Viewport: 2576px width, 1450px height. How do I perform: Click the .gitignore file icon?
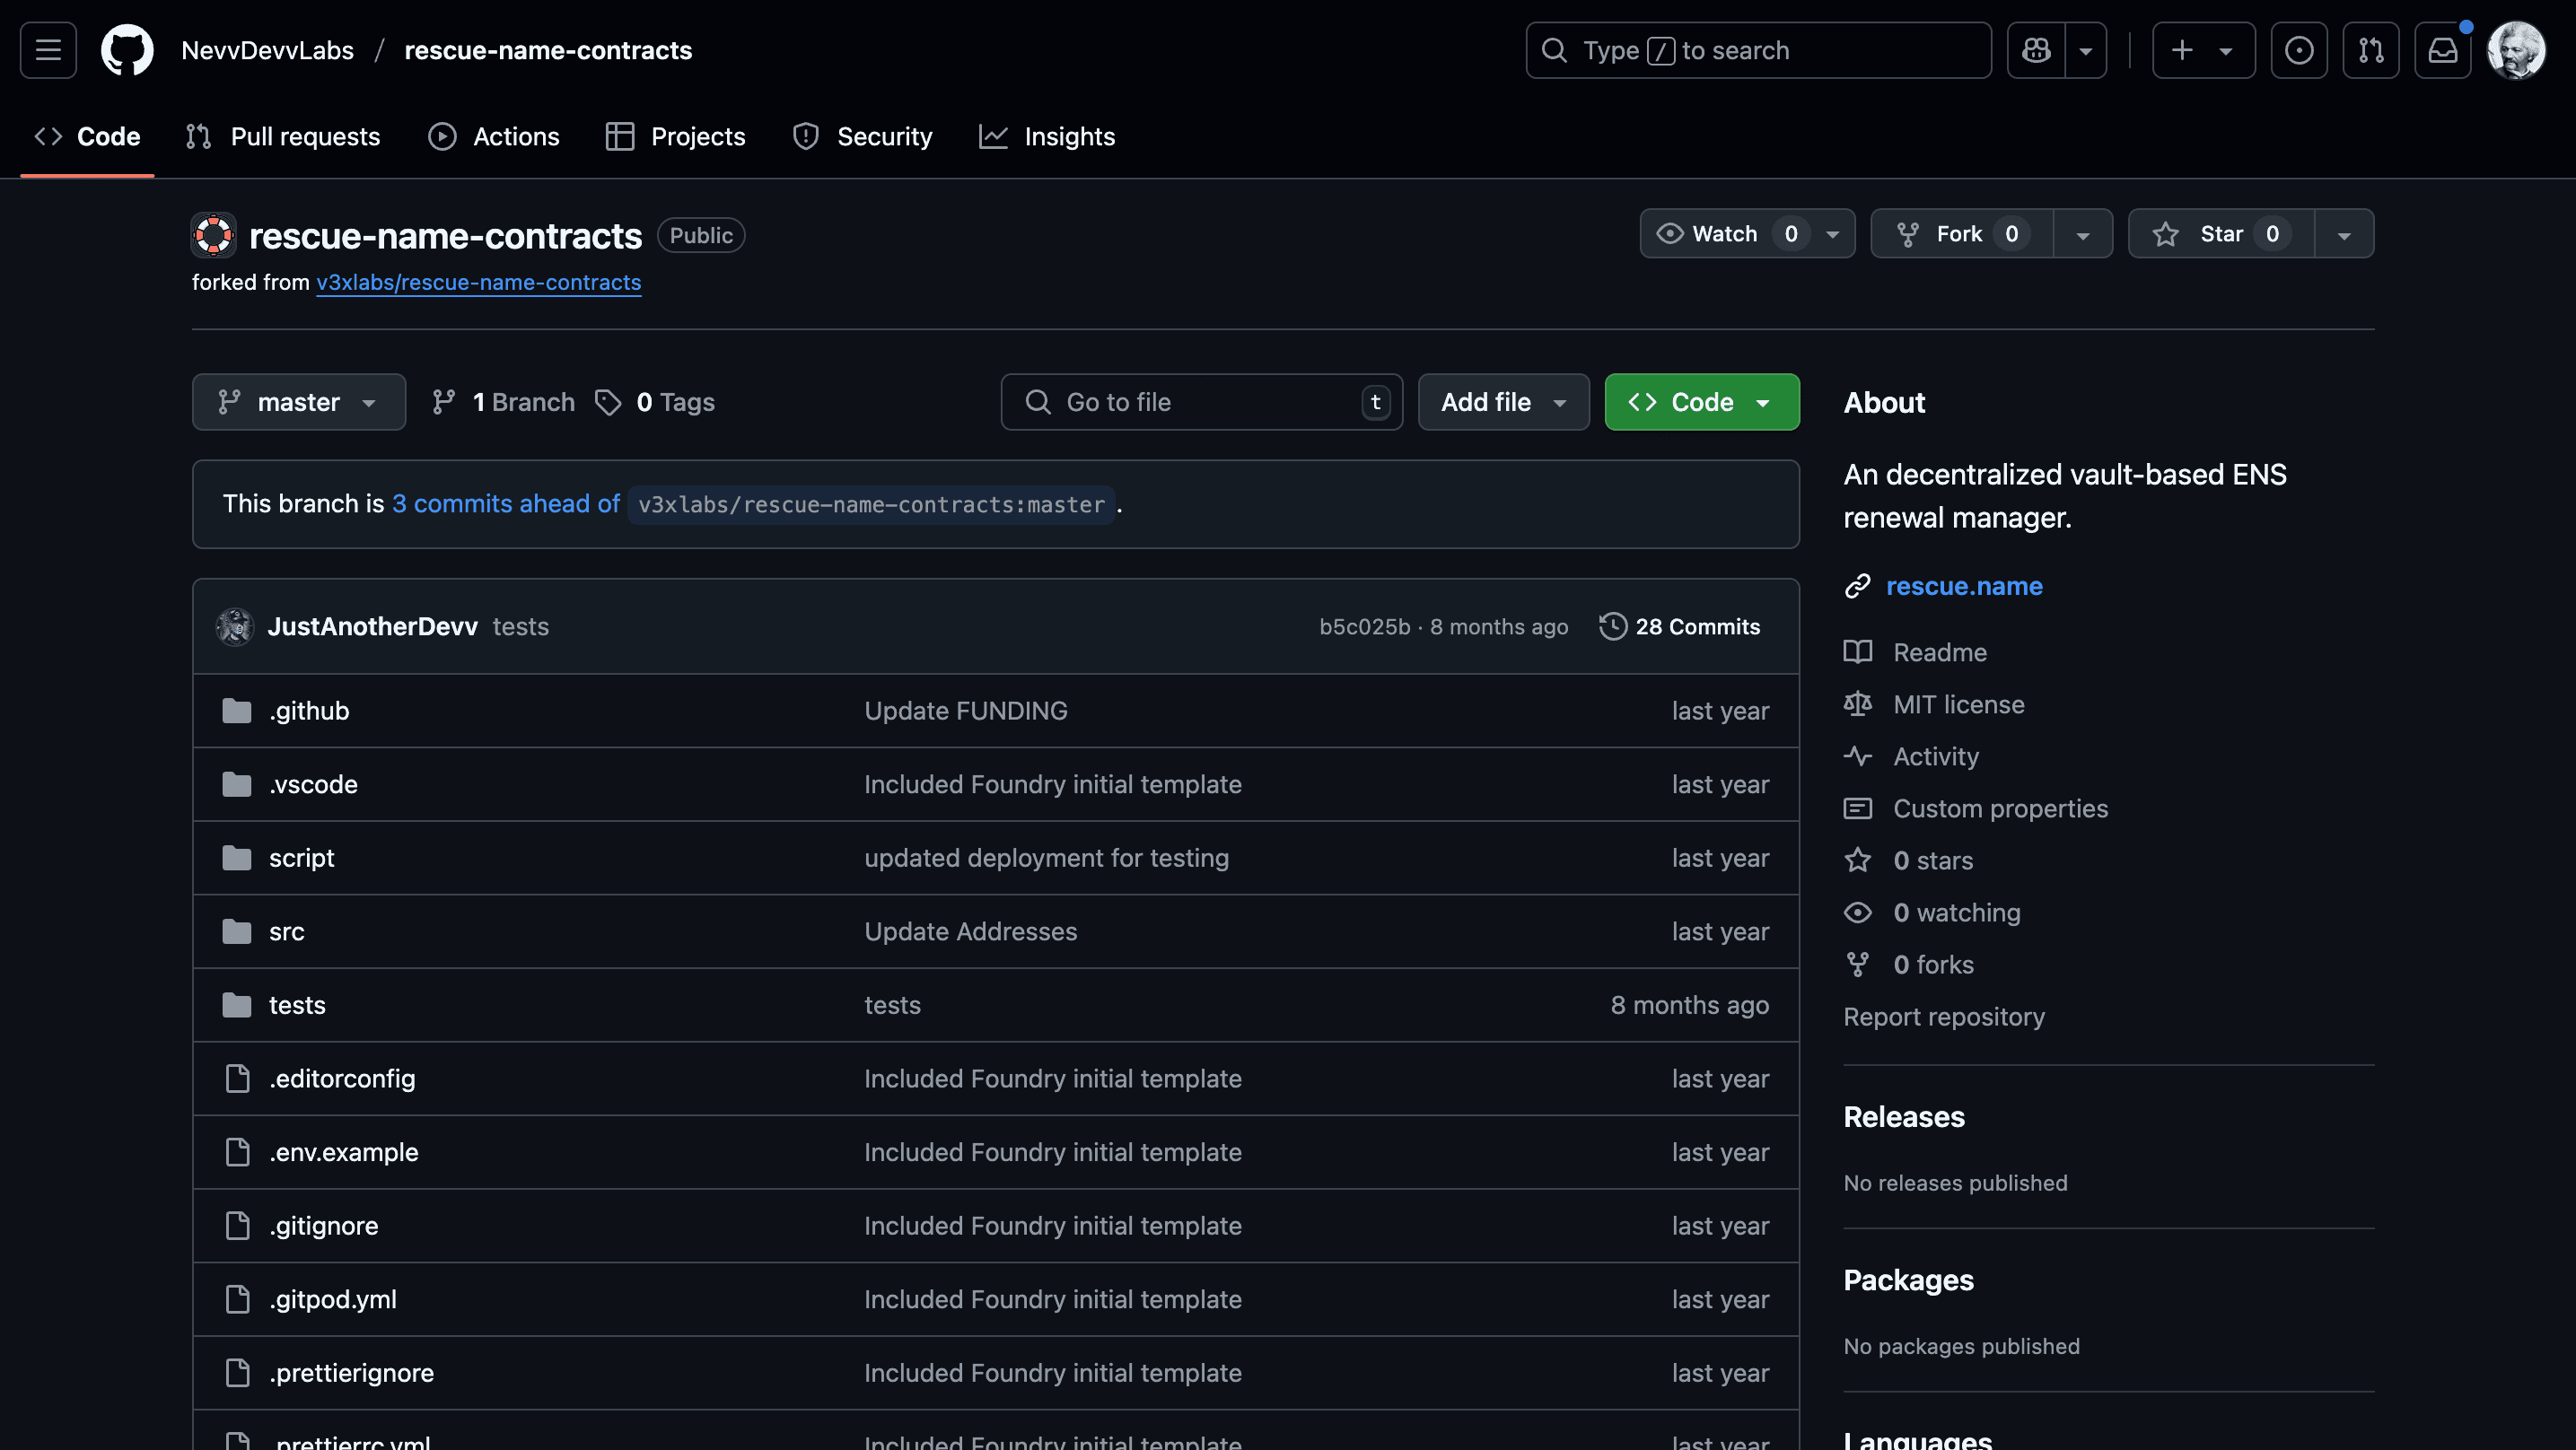(x=238, y=1226)
